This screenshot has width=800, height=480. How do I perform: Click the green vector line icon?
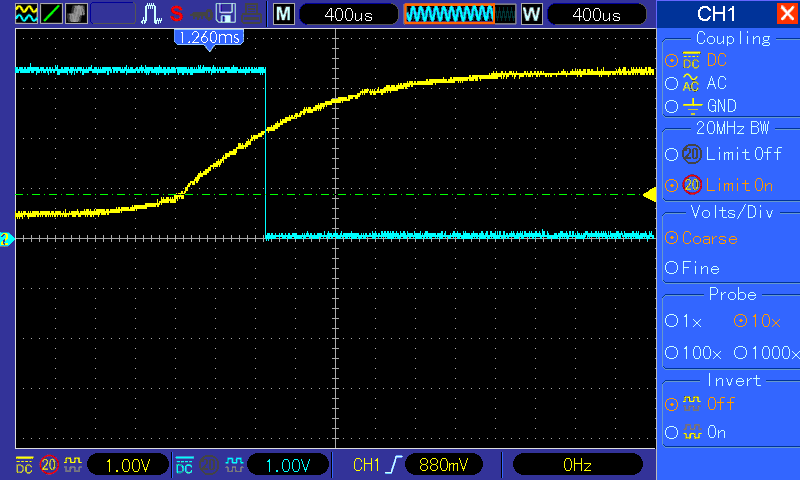point(51,14)
